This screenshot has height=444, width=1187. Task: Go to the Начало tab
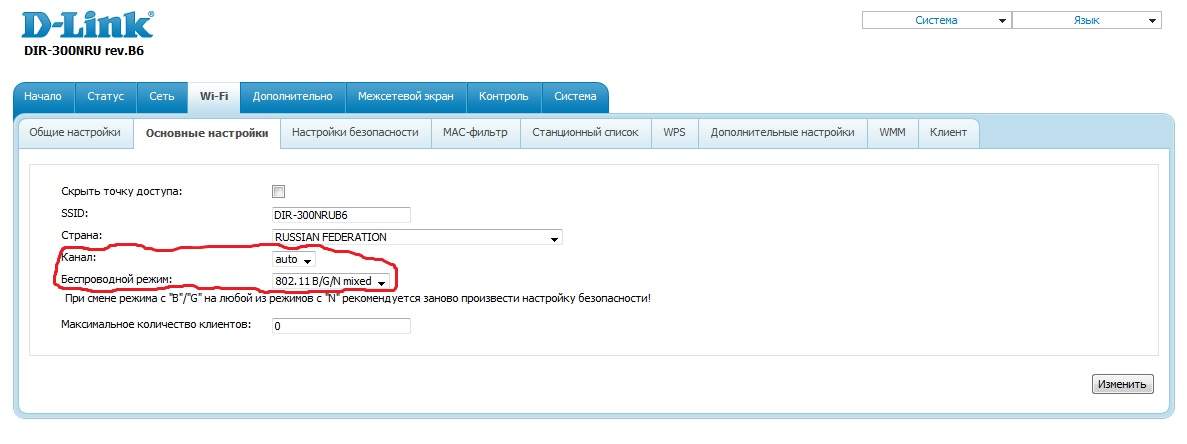point(43,96)
